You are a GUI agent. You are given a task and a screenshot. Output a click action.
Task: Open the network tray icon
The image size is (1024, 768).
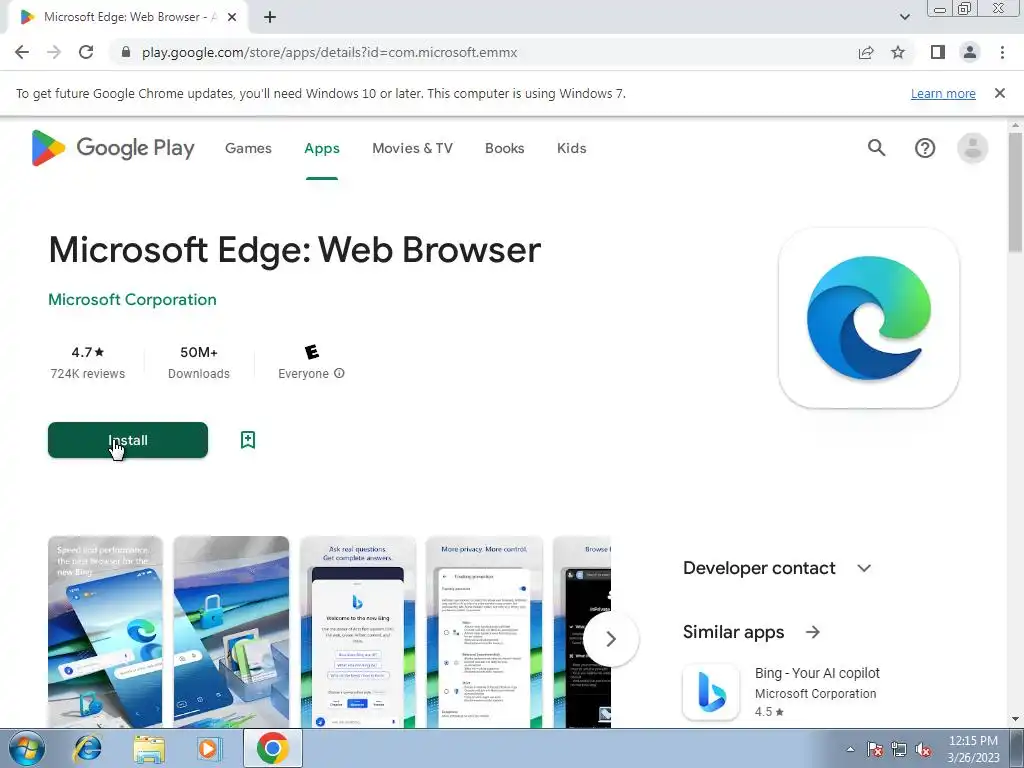coord(899,749)
